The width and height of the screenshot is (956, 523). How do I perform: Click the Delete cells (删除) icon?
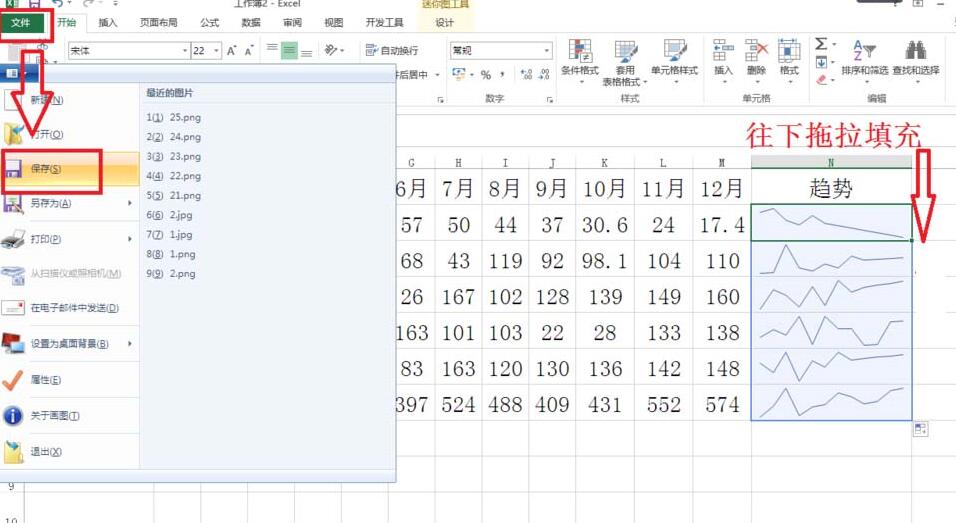[756, 52]
